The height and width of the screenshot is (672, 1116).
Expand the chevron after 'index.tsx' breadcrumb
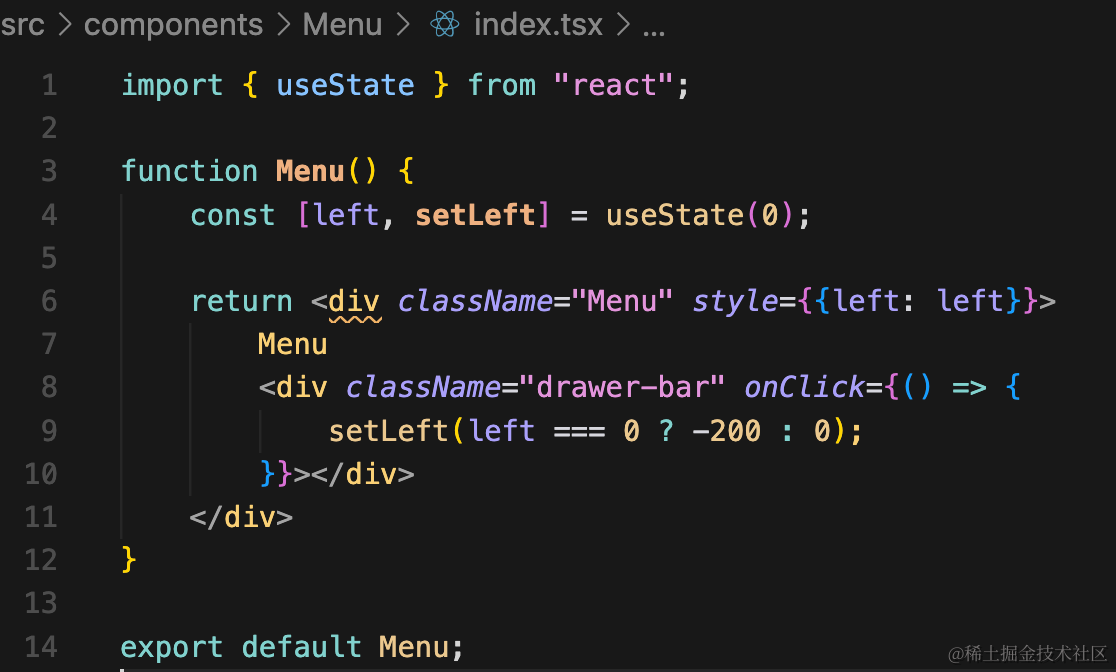[623, 25]
